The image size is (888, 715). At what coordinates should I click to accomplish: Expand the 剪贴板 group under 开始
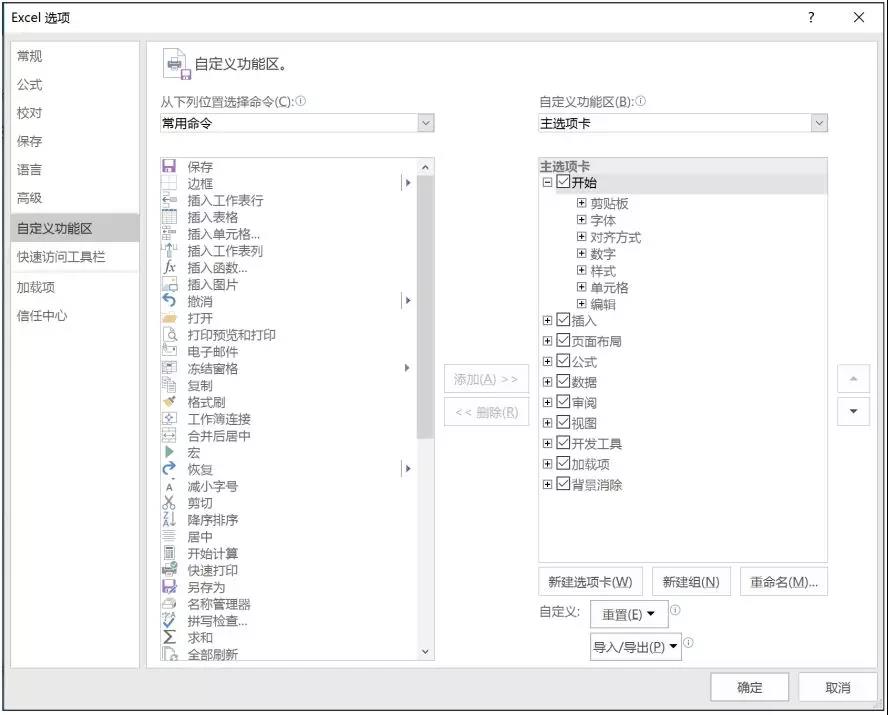(x=582, y=204)
